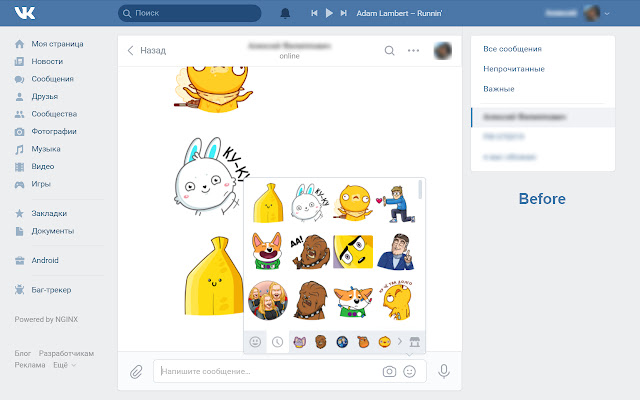Click the microphone voice message icon
The image size is (640, 400).
pos(444,371)
